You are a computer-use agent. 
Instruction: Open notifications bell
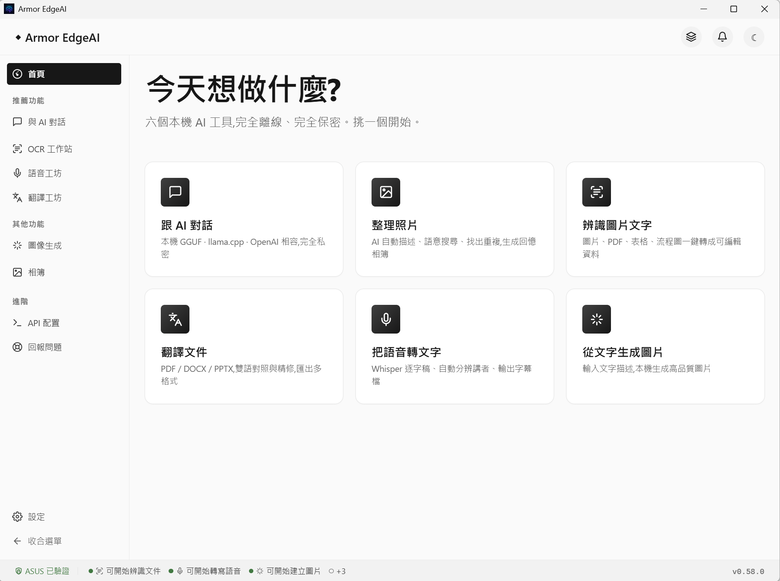(722, 37)
